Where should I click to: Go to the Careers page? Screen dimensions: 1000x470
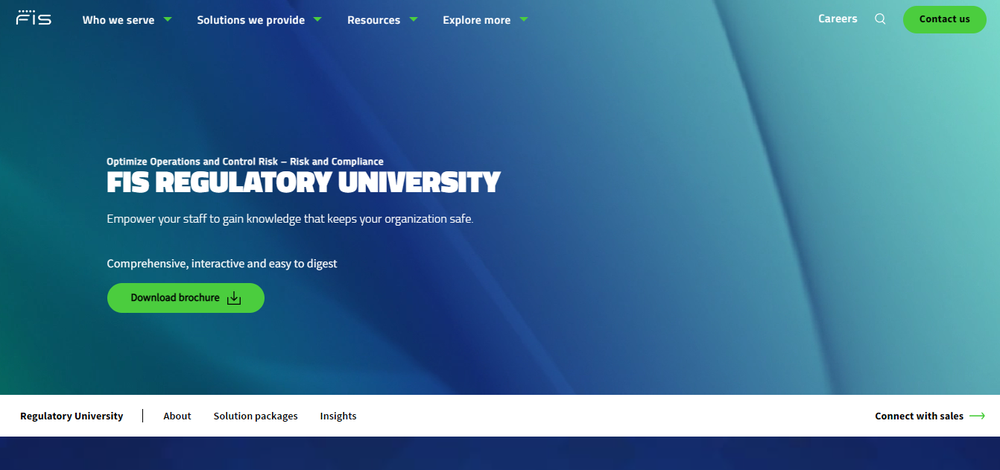(837, 19)
